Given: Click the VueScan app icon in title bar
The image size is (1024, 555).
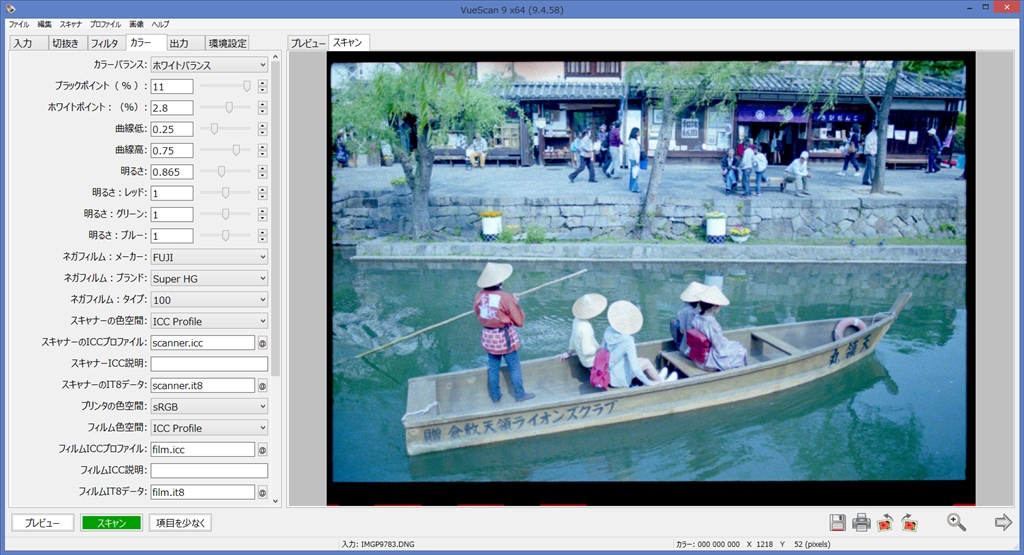Looking at the screenshot, I should [10, 9].
